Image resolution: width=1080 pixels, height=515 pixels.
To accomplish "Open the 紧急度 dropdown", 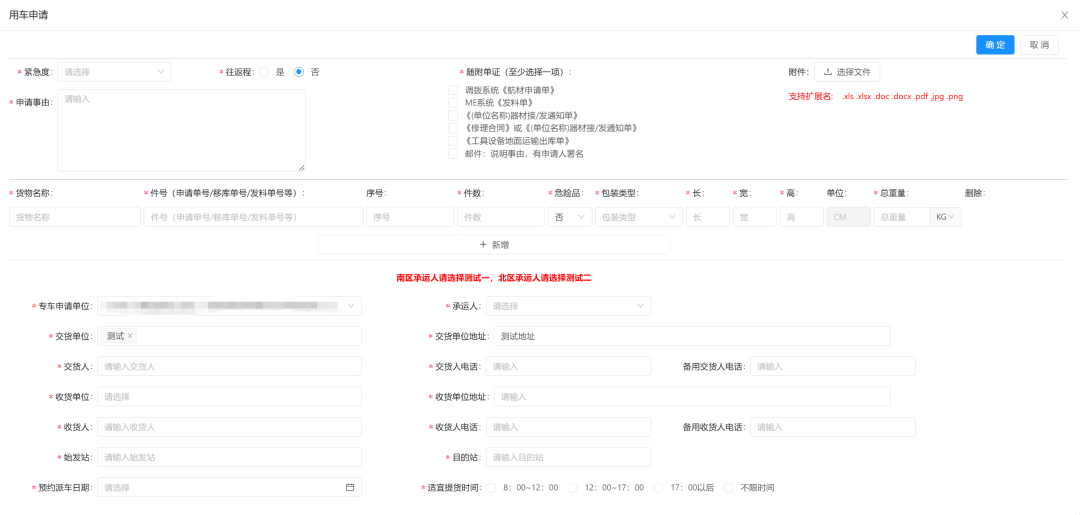I will (x=113, y=72).
